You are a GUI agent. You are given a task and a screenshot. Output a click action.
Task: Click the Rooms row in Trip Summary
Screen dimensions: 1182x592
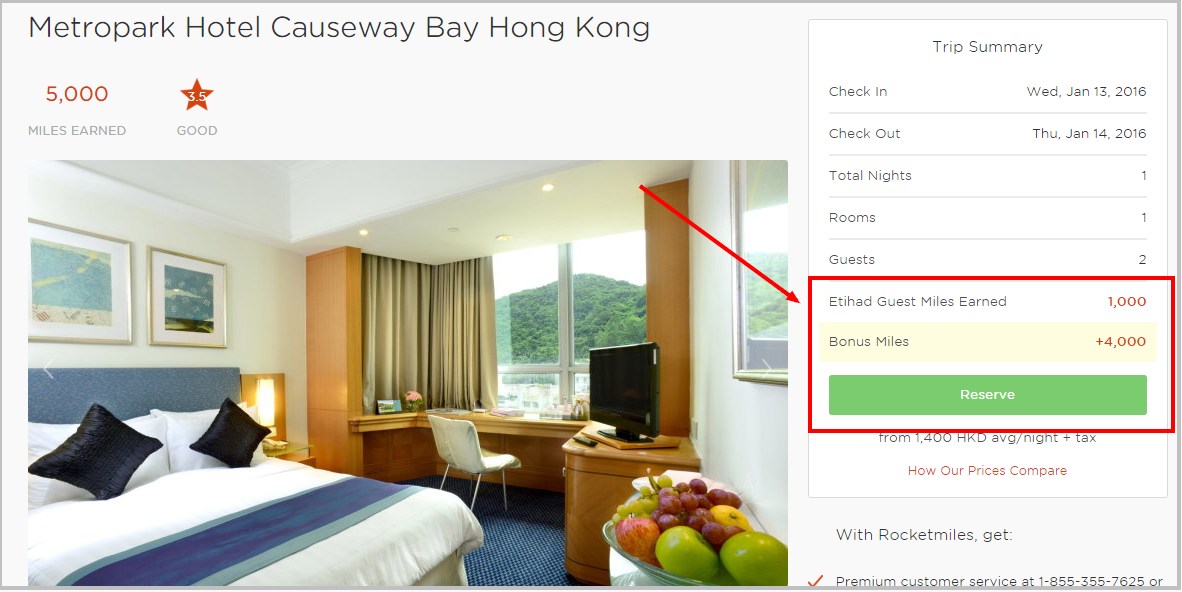pos(988,218)
